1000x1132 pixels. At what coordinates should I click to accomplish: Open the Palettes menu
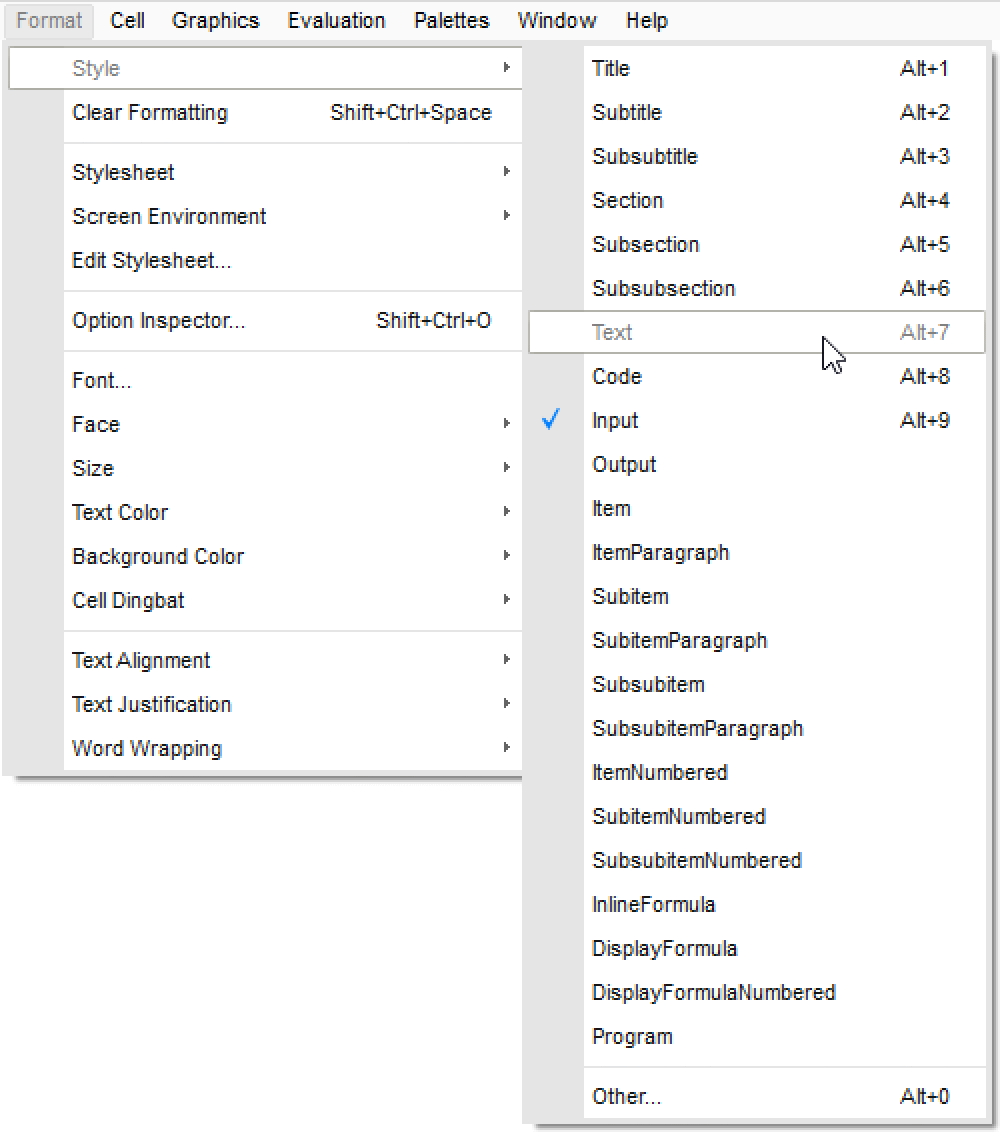[451, 20]
